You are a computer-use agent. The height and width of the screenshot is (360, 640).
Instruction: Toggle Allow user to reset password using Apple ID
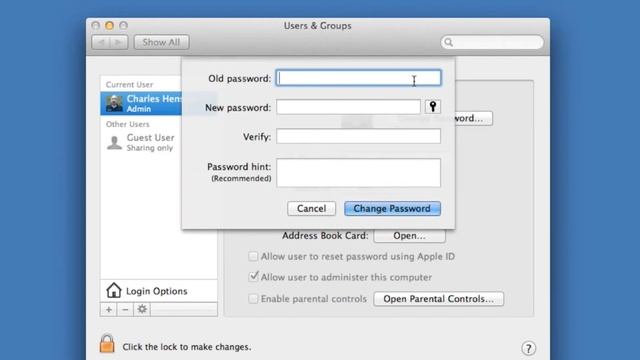point(253,256)
